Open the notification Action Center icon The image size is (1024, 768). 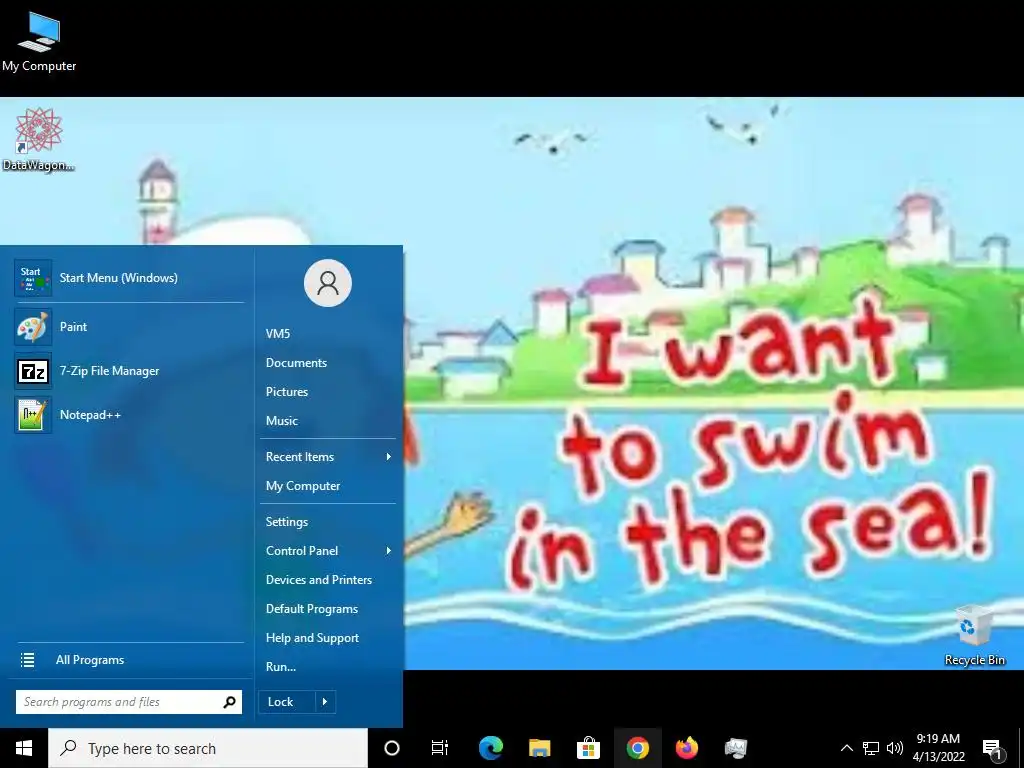993,750
